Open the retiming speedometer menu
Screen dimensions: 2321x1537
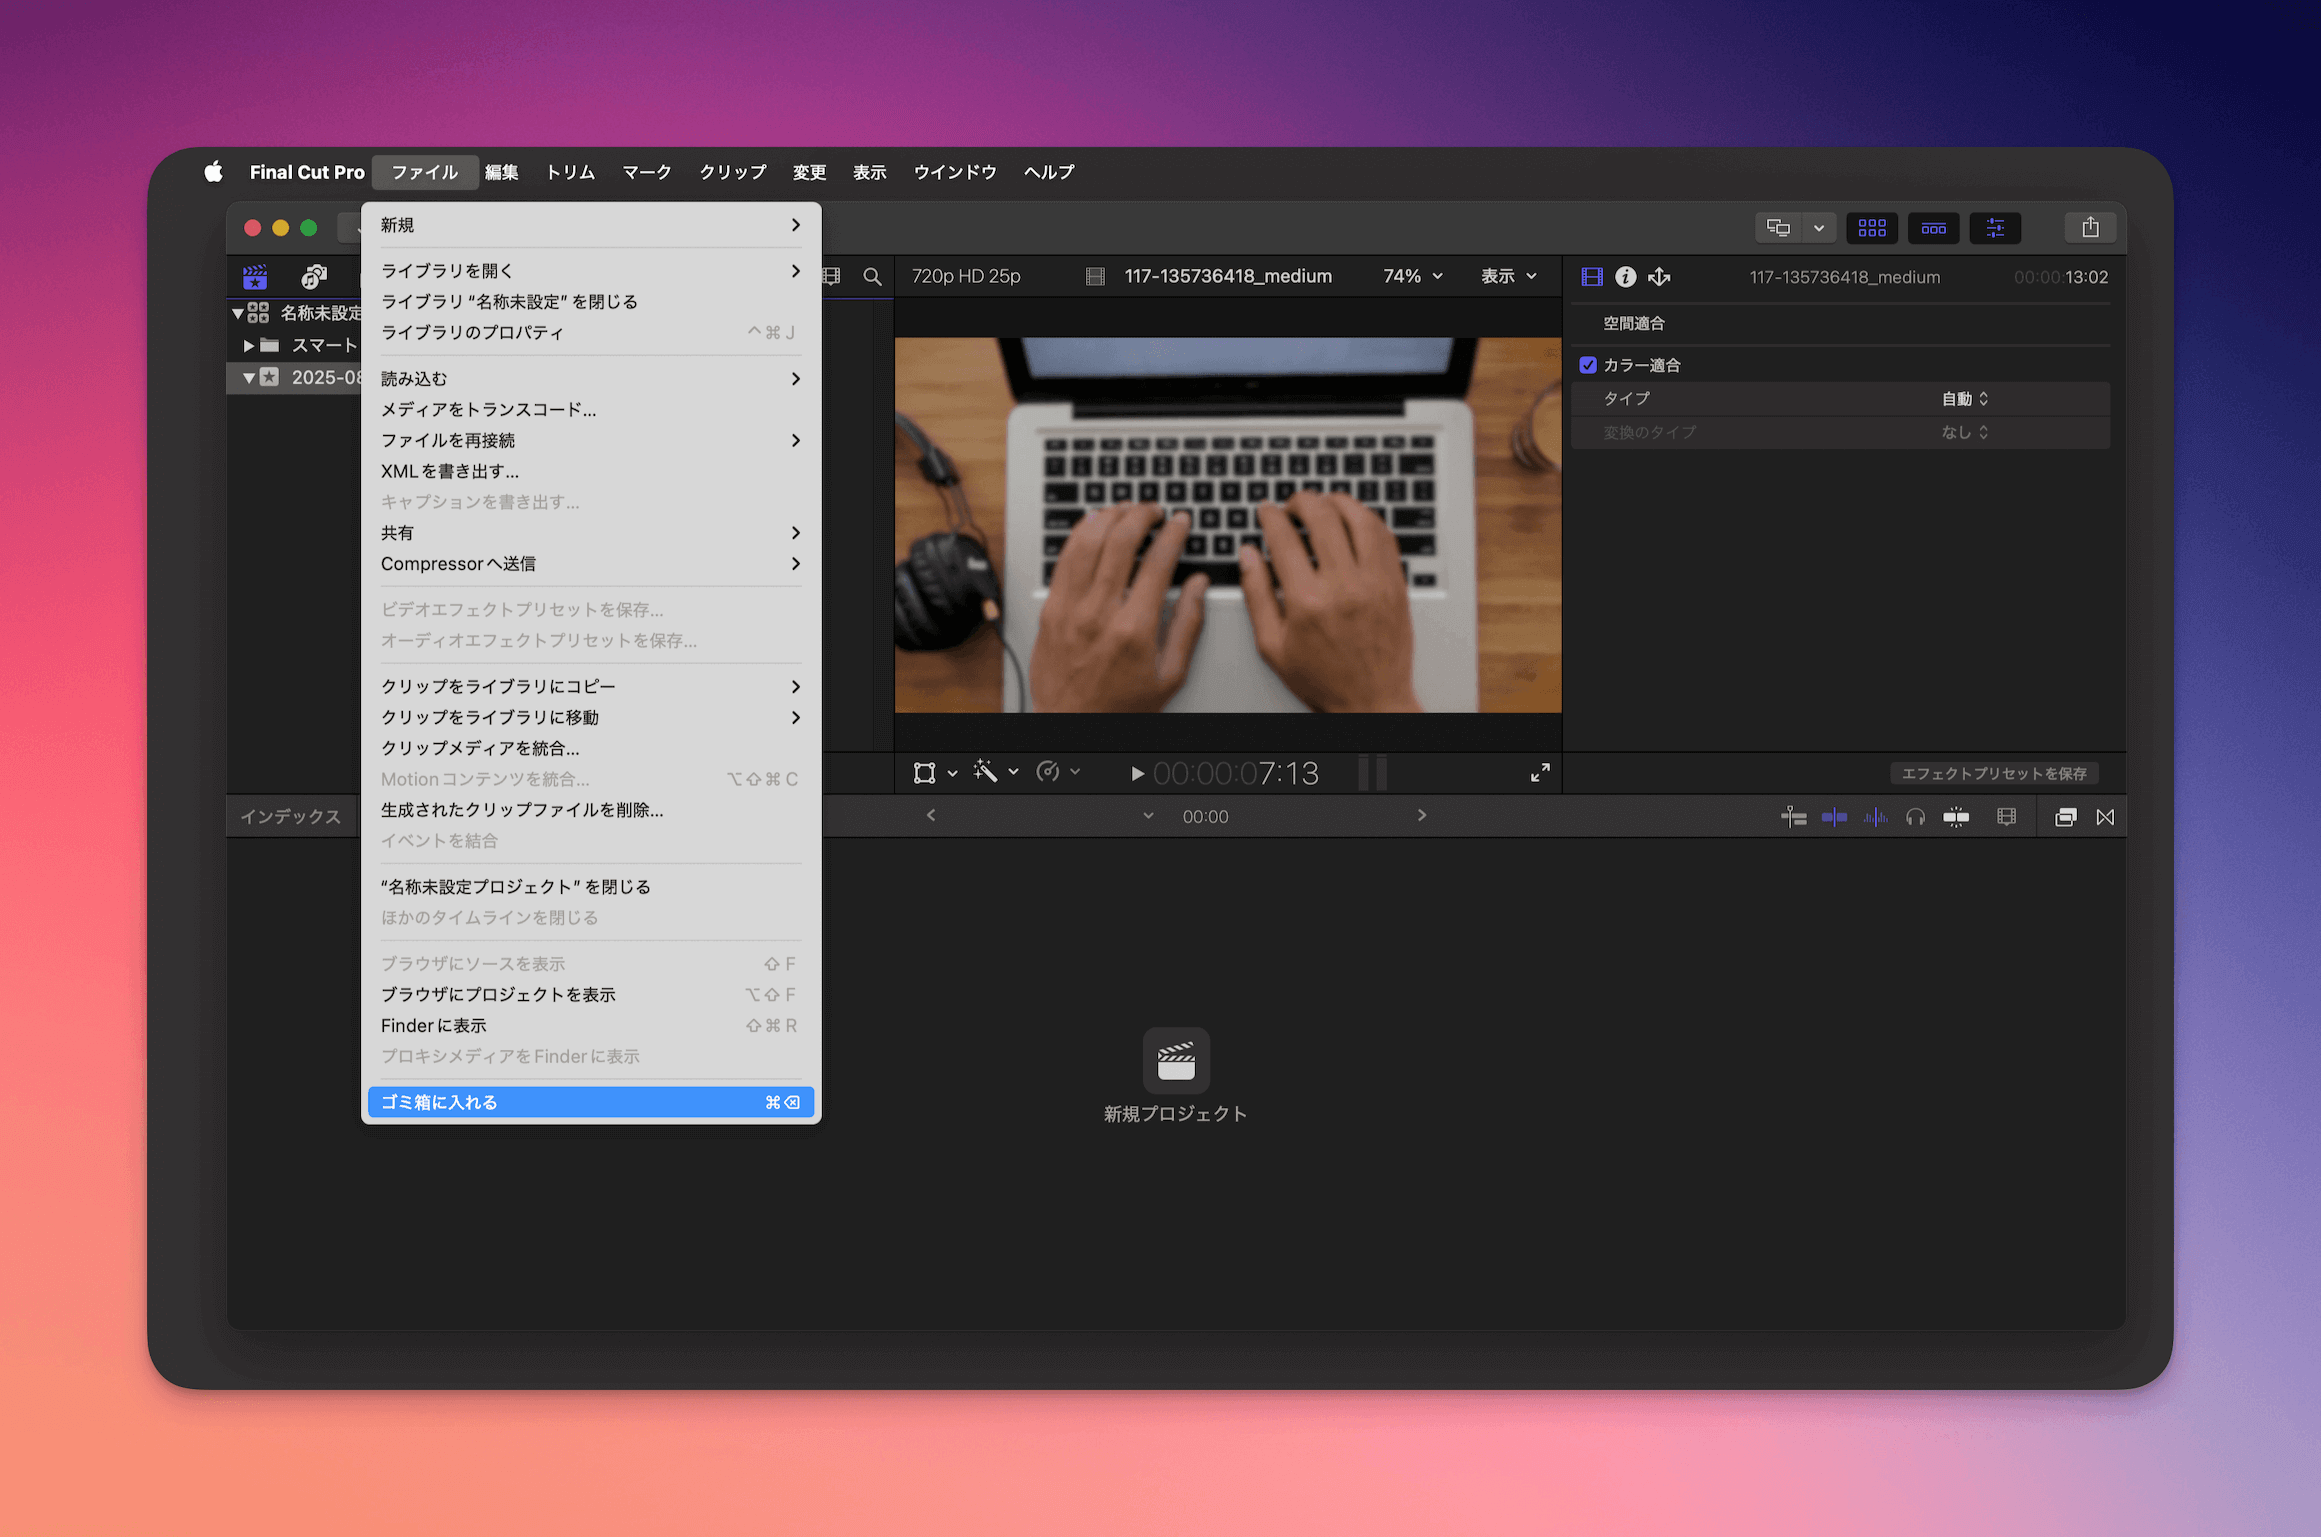pos(1058,772)
